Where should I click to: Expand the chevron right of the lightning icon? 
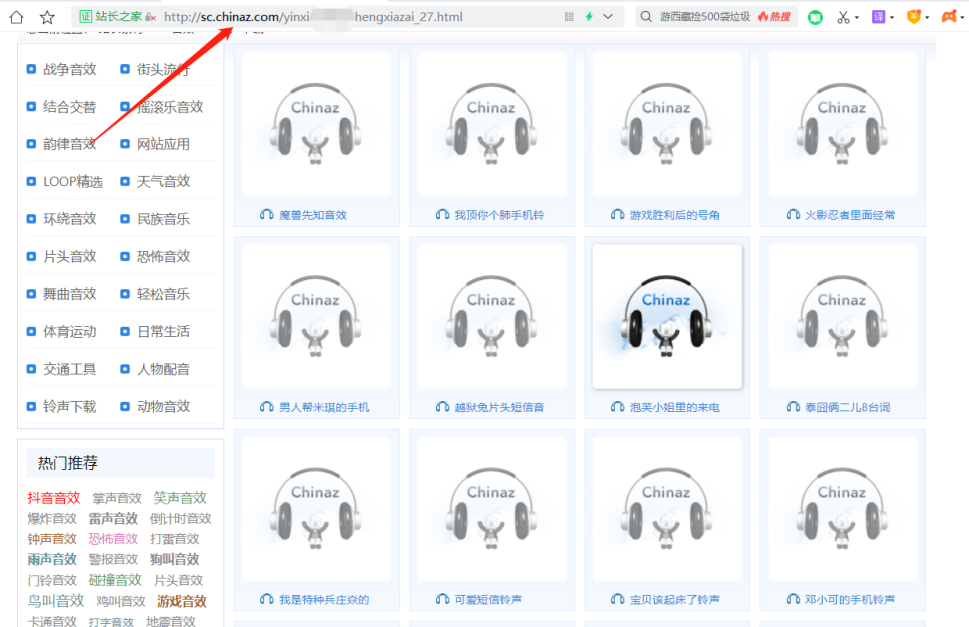(x=606, y=15)
